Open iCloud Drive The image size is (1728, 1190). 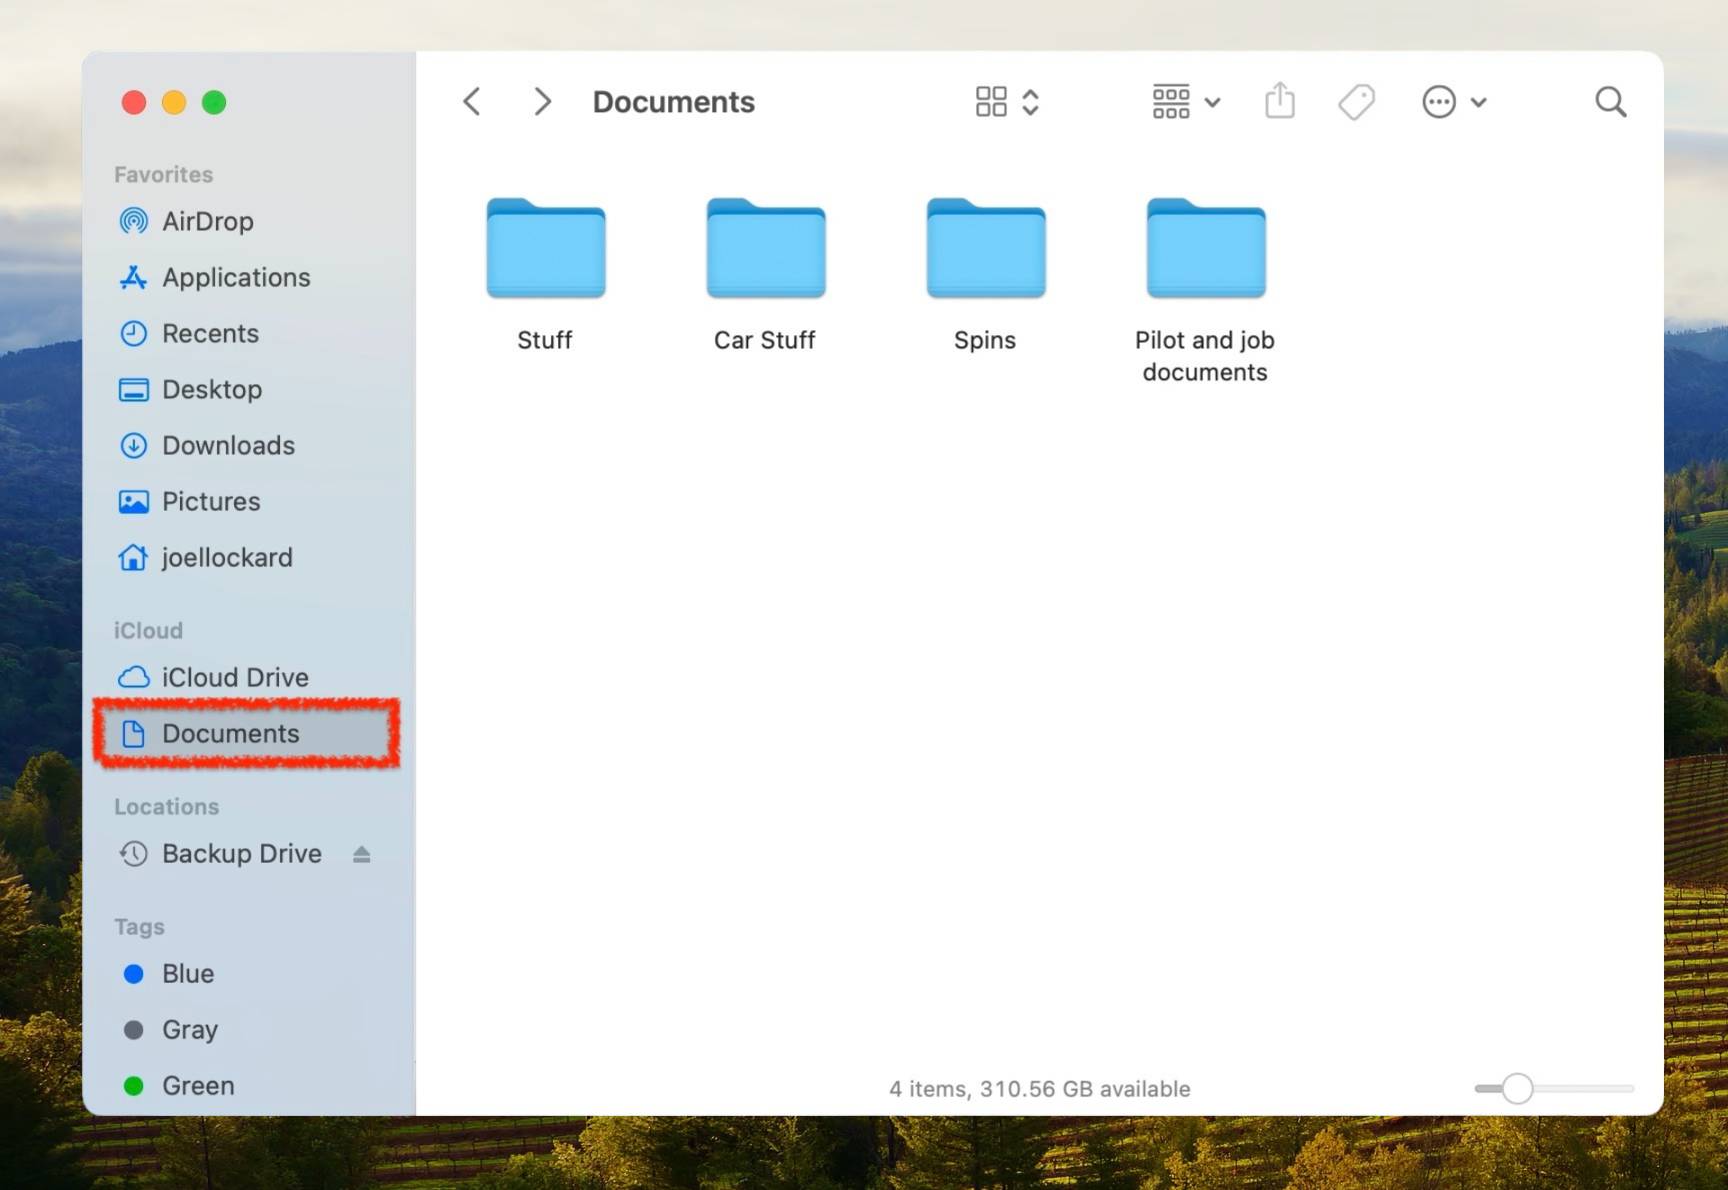tap(235, 677)
